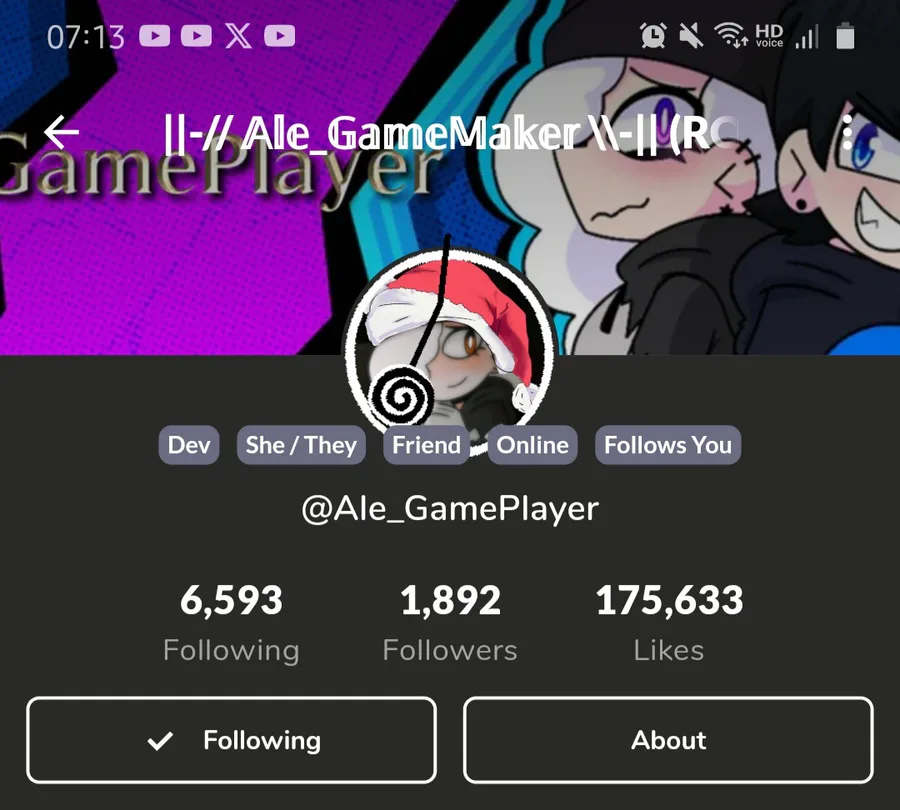Tap the Follows You tag
The height and width of the screenshot is (810, 900).
click(x=668, y=445)
